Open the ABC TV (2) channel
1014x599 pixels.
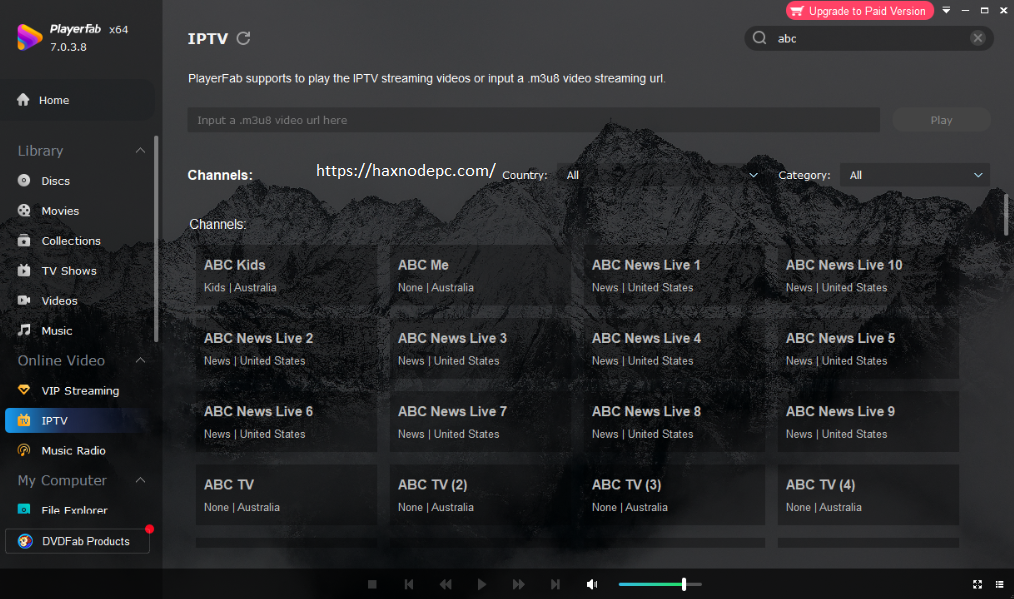[480, 494]
